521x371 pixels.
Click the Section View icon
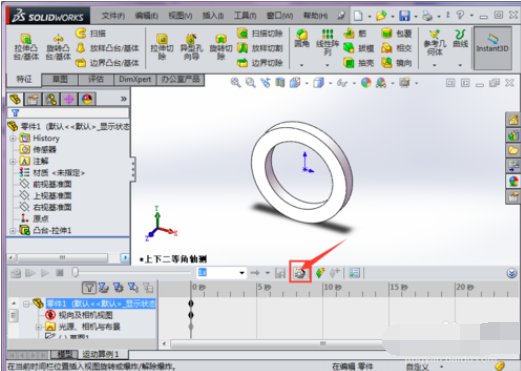click(x=280, y=82)
